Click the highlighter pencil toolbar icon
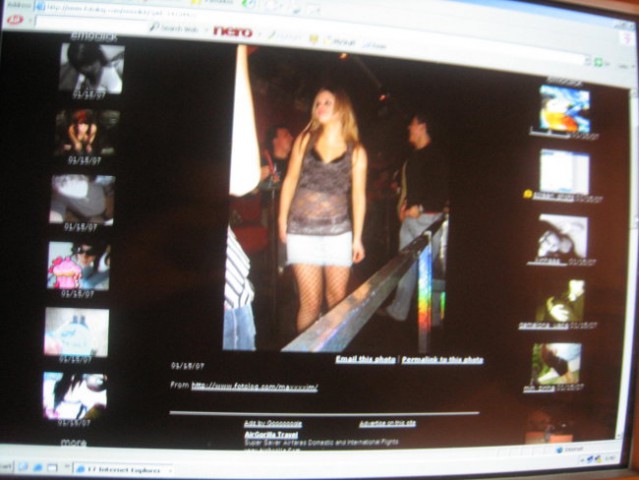Viewport: 639px width, 480px height. pyautogui.click(x=272, y=35)
